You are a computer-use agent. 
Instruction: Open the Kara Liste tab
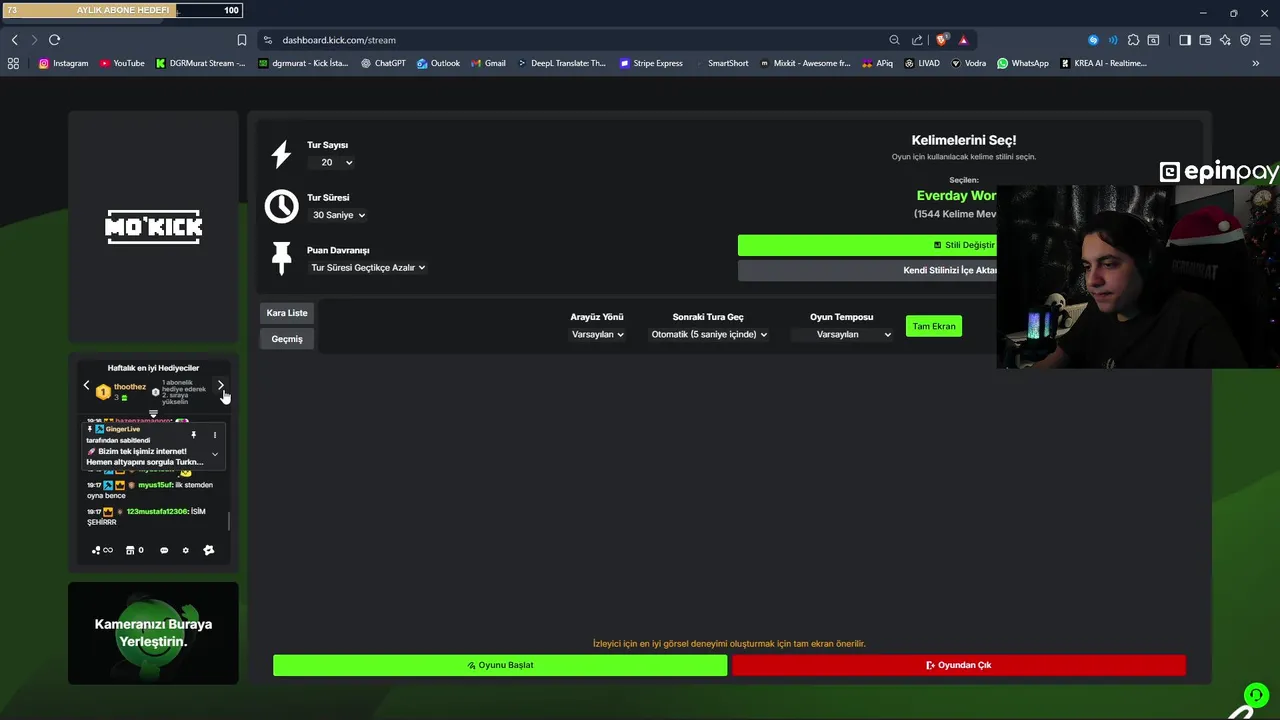click(x=287, y=313)
